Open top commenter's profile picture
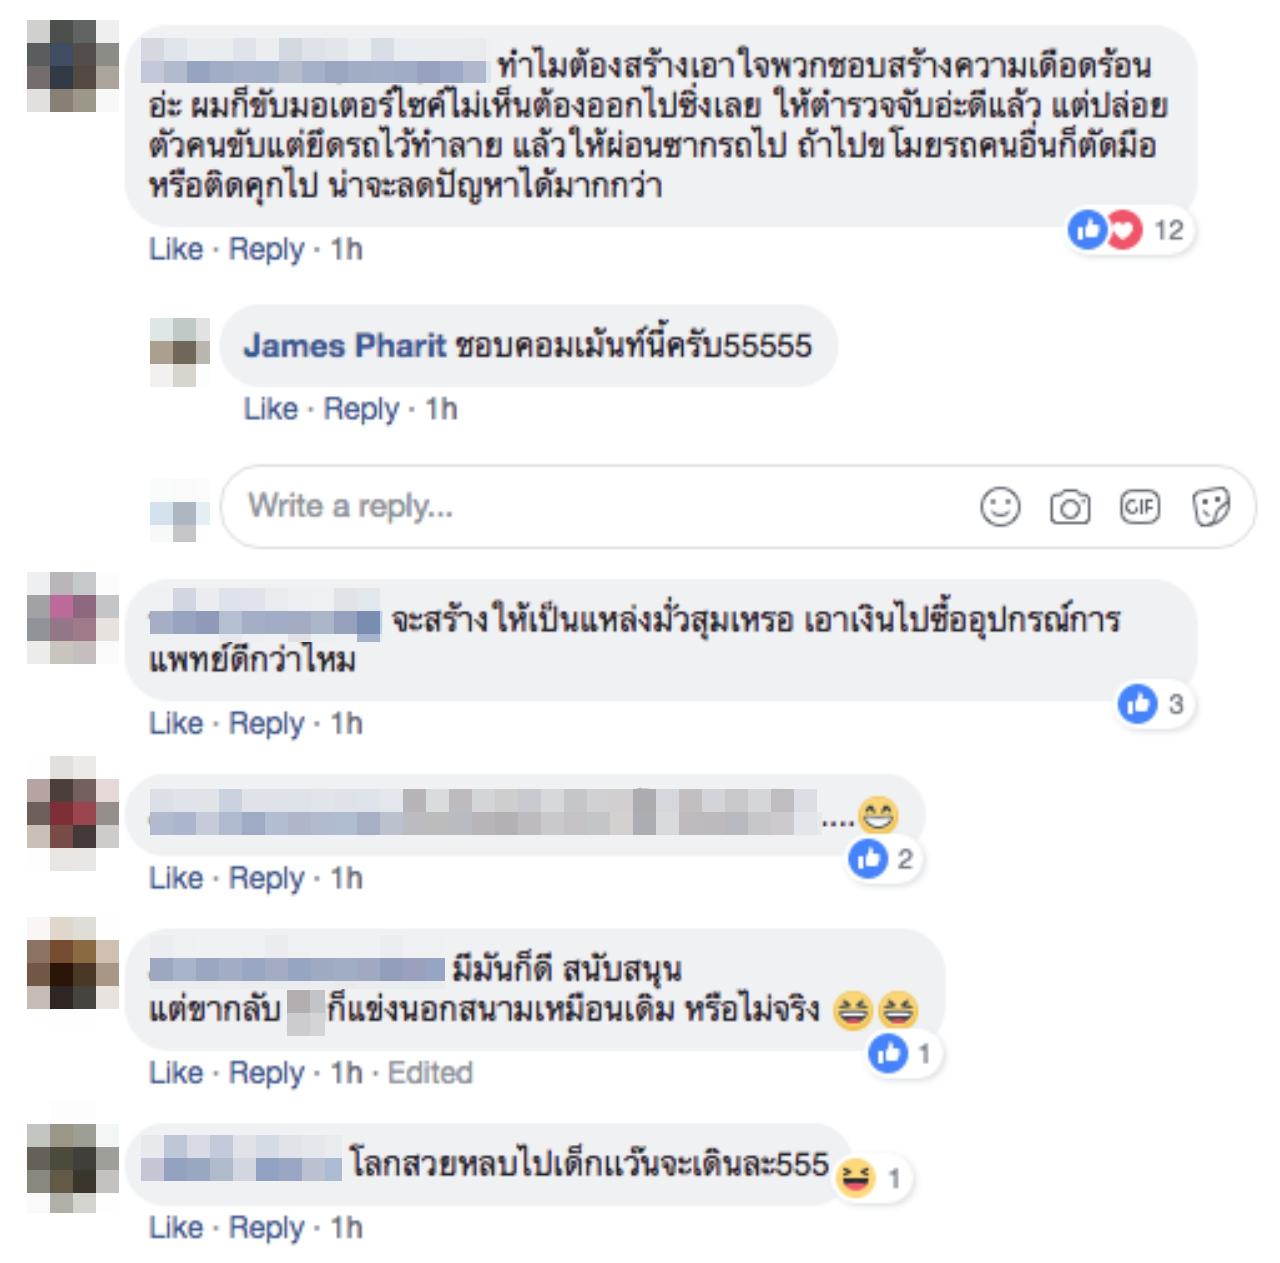Viewport: 1280px width, 1263px height. click(73, 66)
